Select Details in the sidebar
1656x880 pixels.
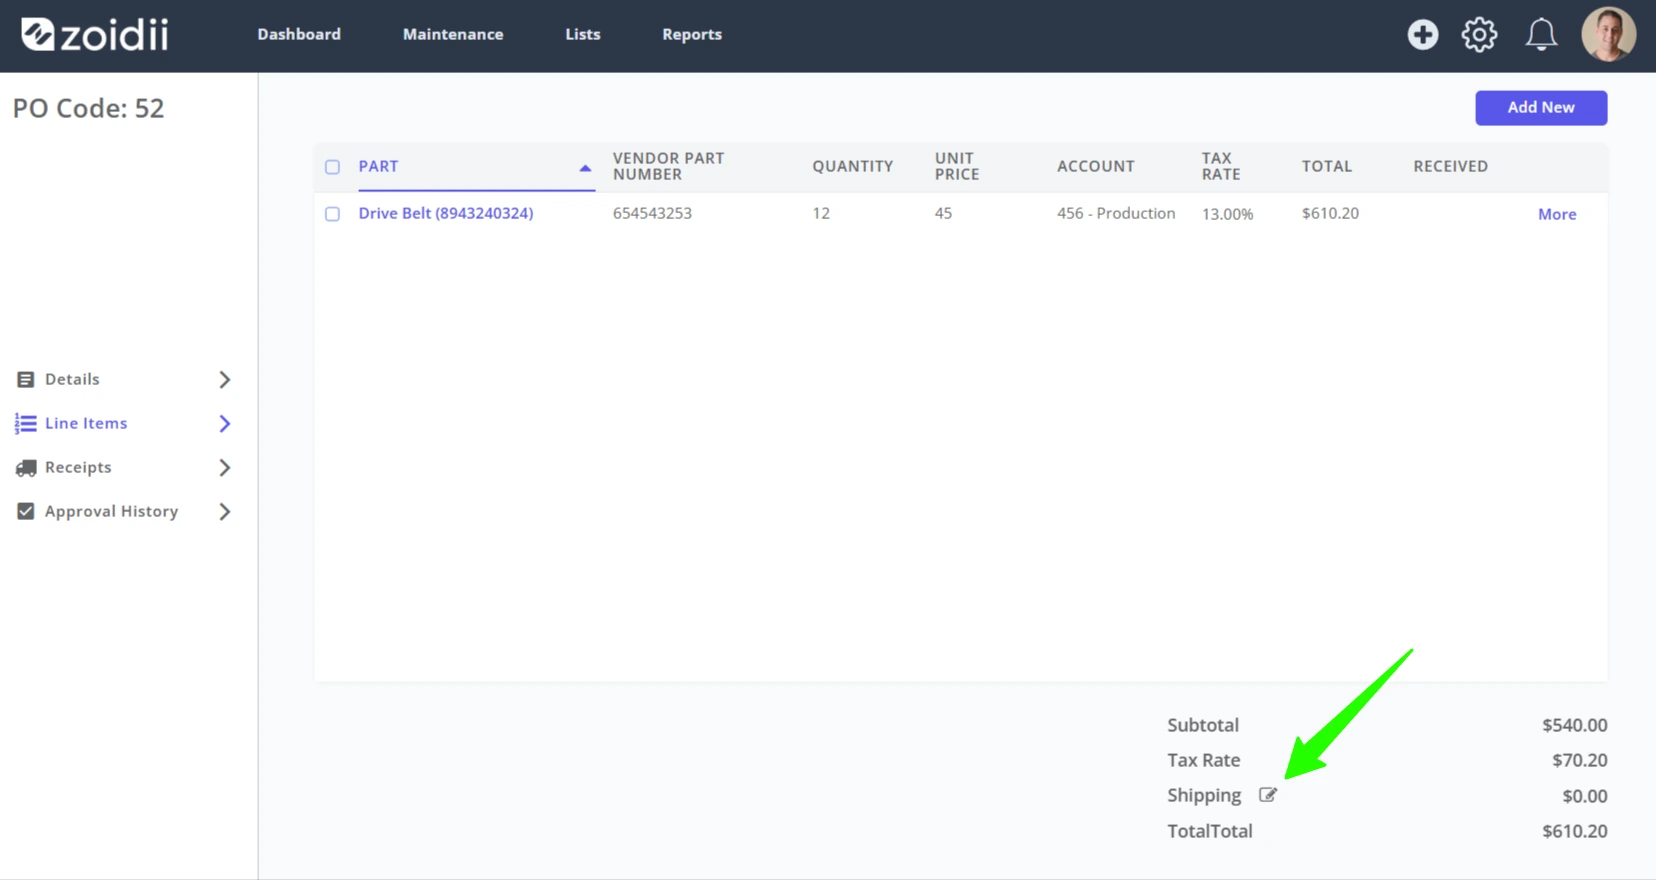72,379
